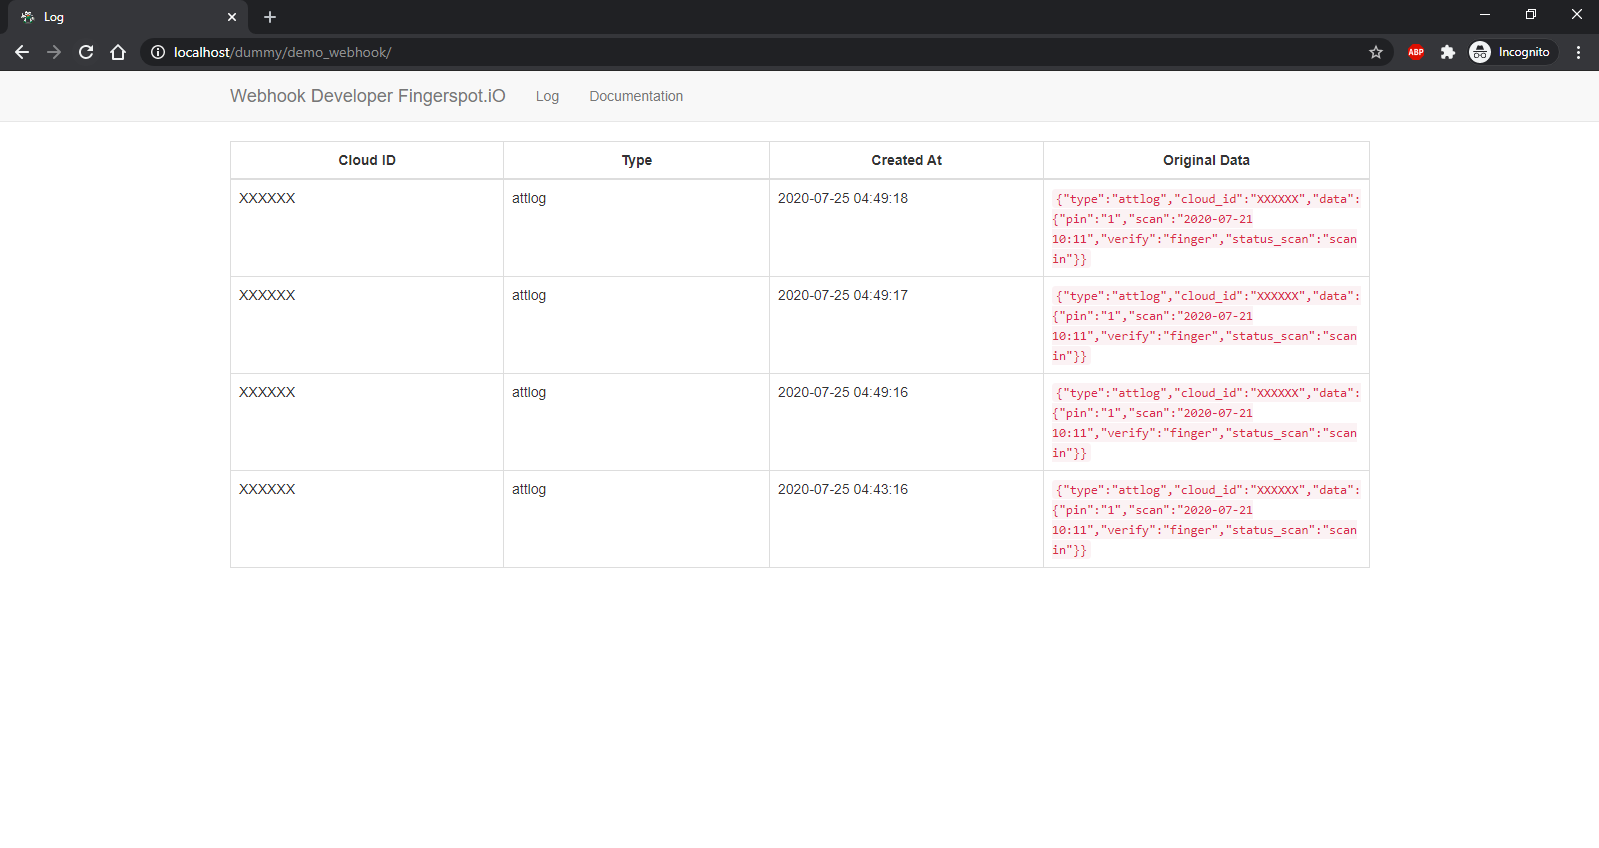The height and width of the screenshot is (848, 1599).
Task: View site information for localhost
Action: click(x=158, y=52)
